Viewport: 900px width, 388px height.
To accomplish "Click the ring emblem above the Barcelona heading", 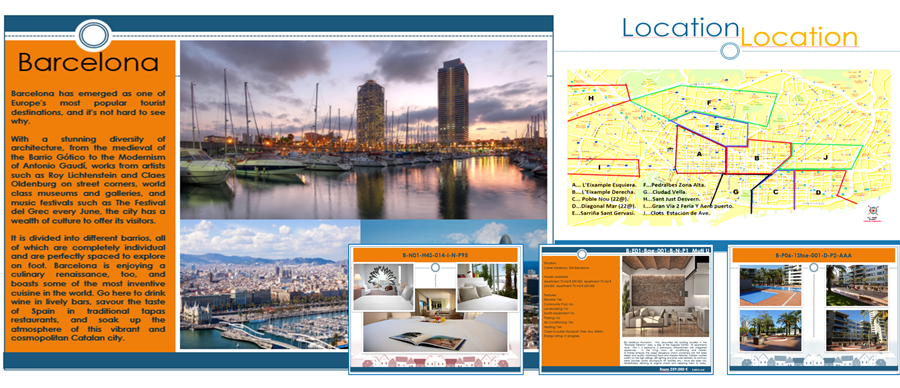I will tap(93, 34).
